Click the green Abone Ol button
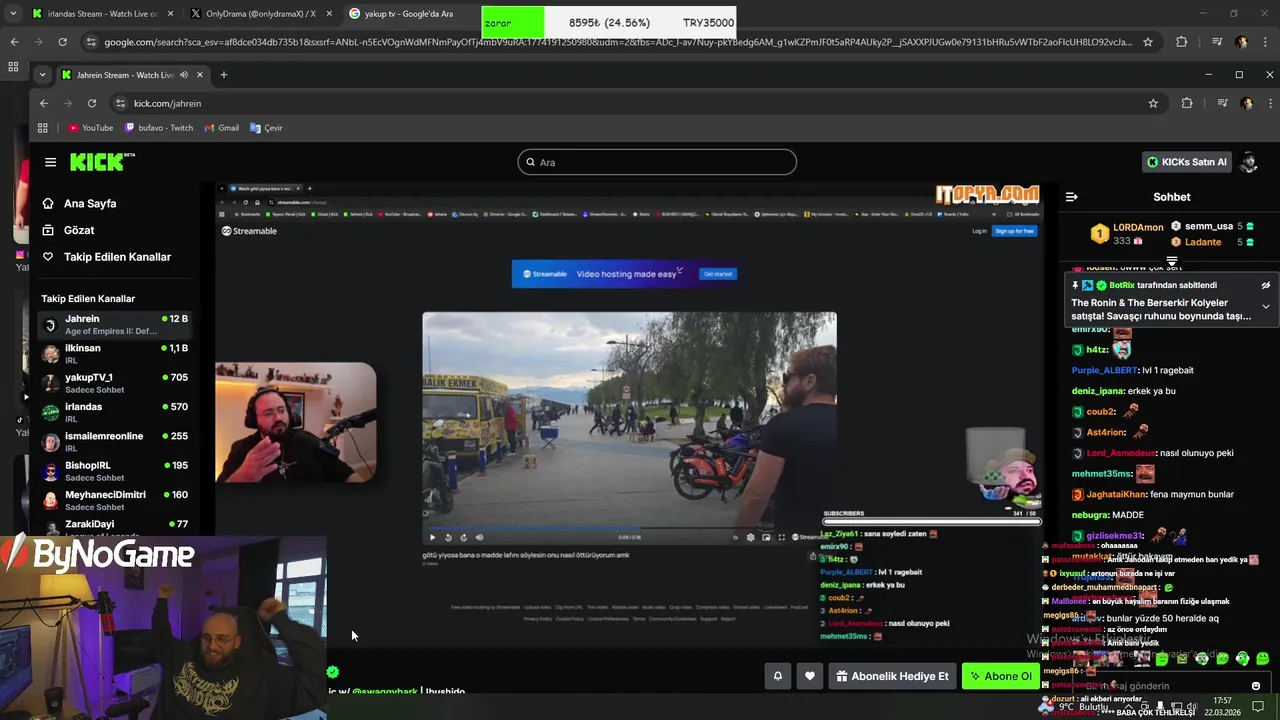This screenshot has height=720, width=1280. pyautogui.click(x=1000, y=676)
